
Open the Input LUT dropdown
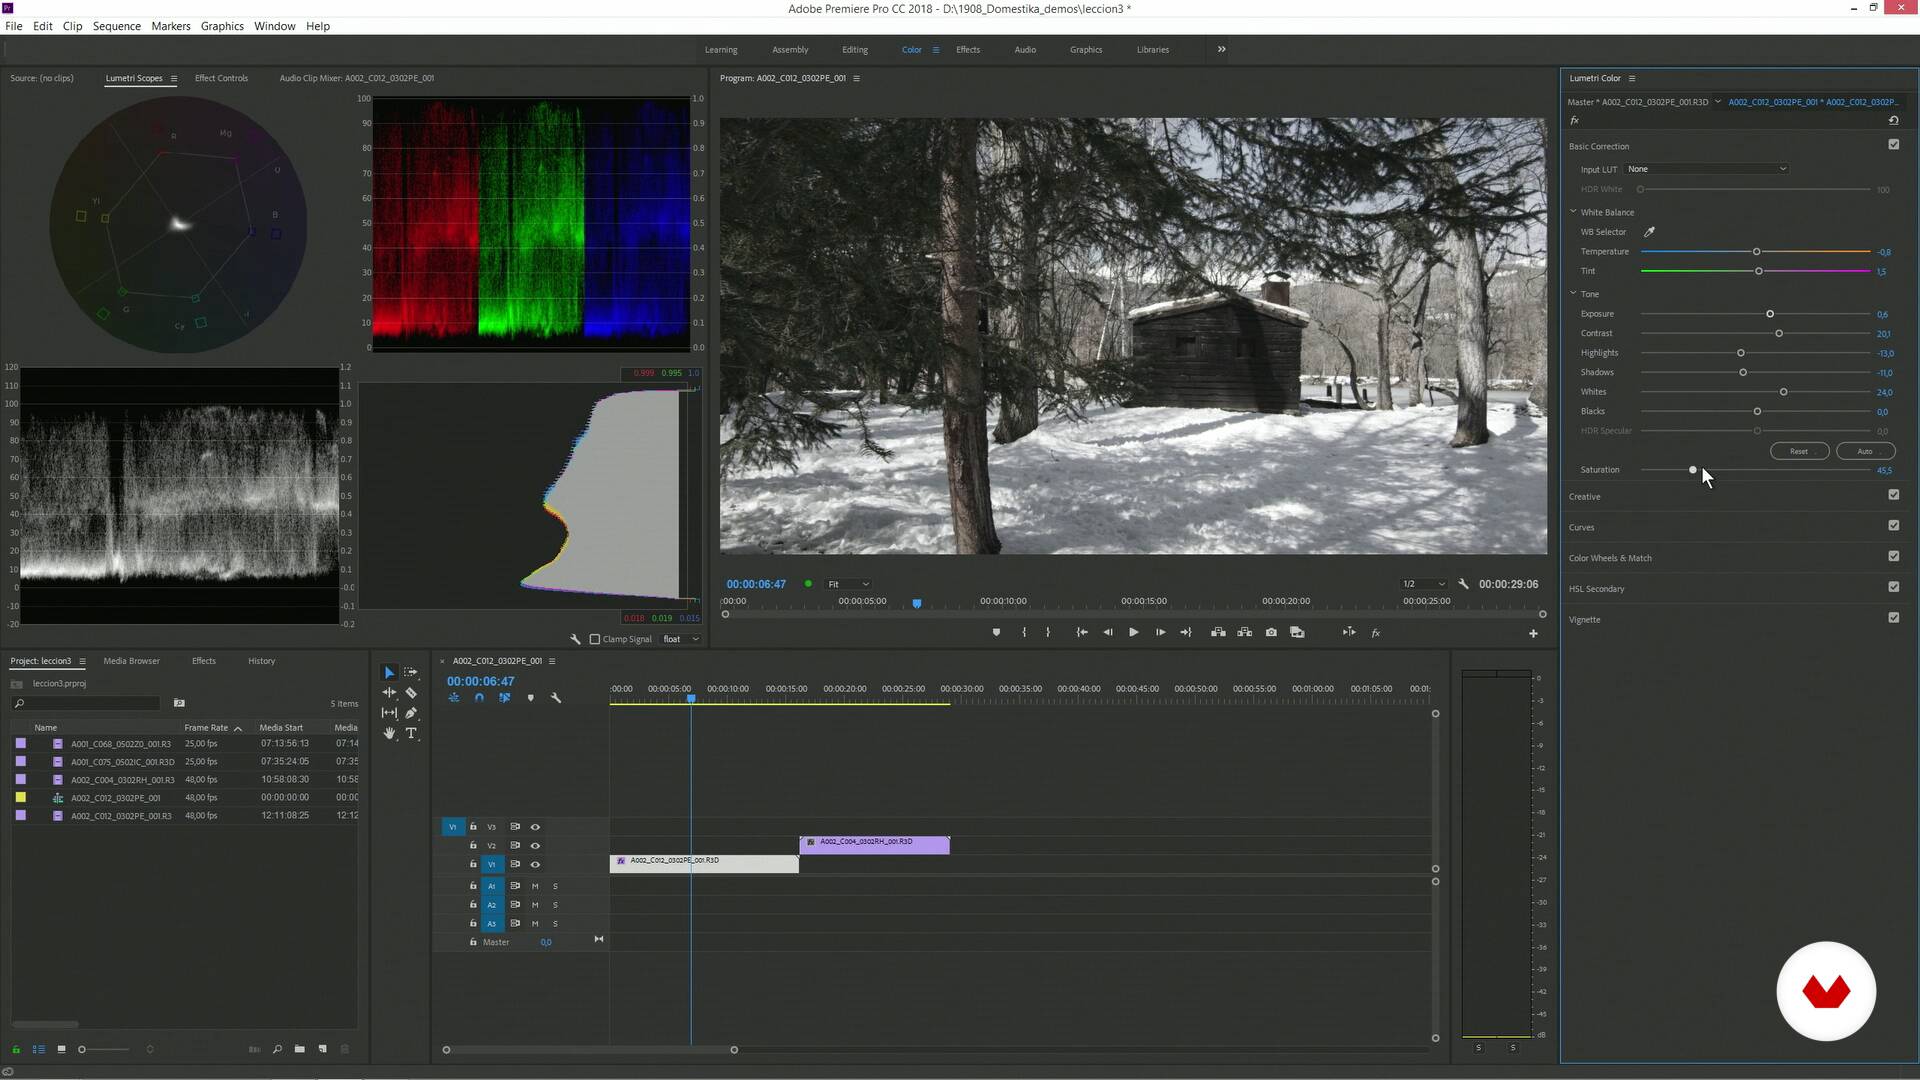1706,169
